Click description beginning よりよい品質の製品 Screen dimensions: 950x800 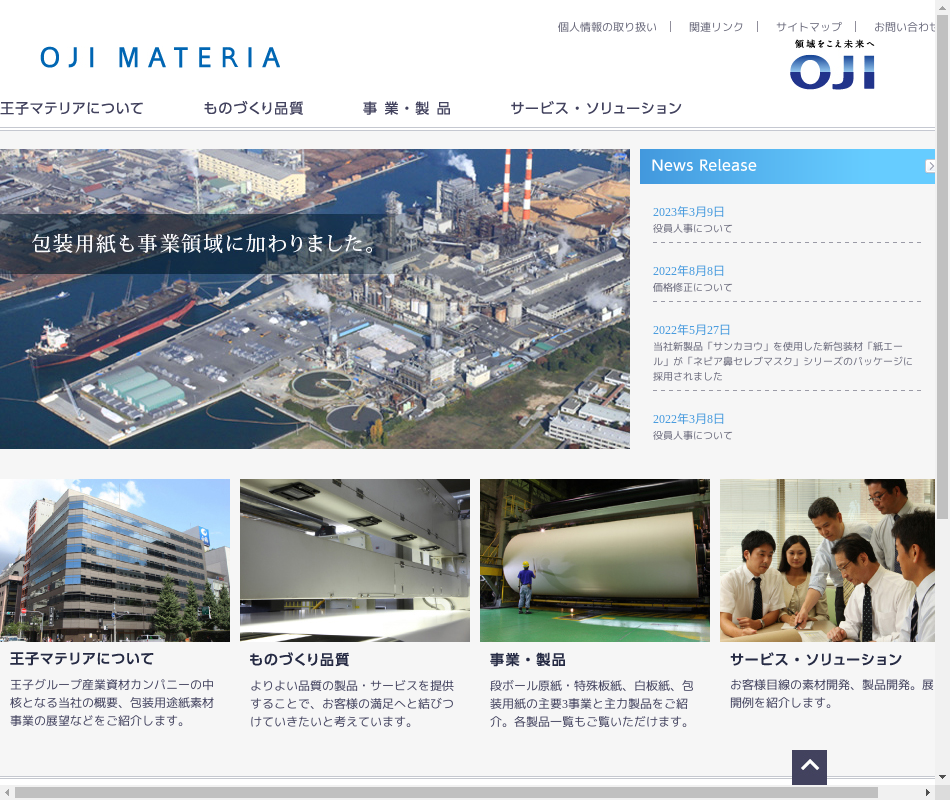tap(352, 704)
